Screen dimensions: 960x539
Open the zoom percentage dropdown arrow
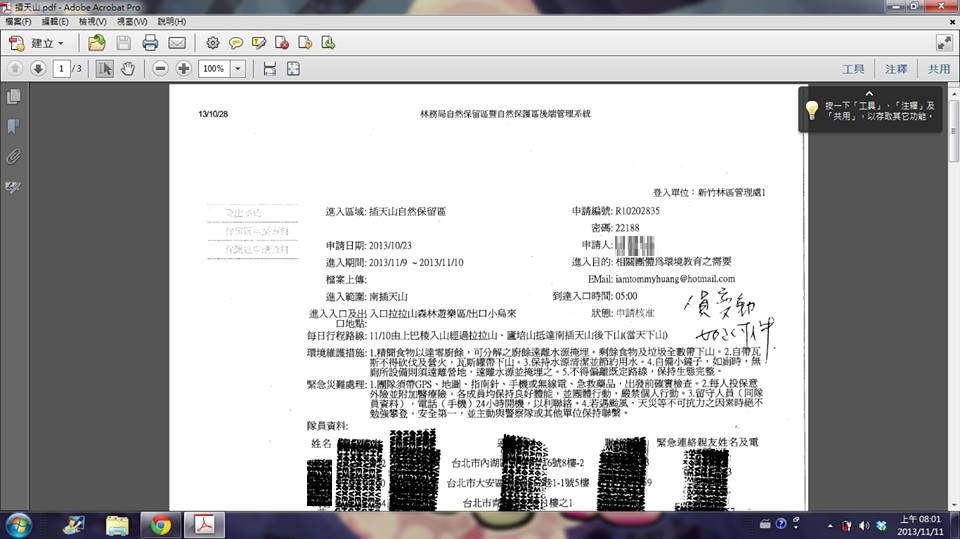coord(238,69)
